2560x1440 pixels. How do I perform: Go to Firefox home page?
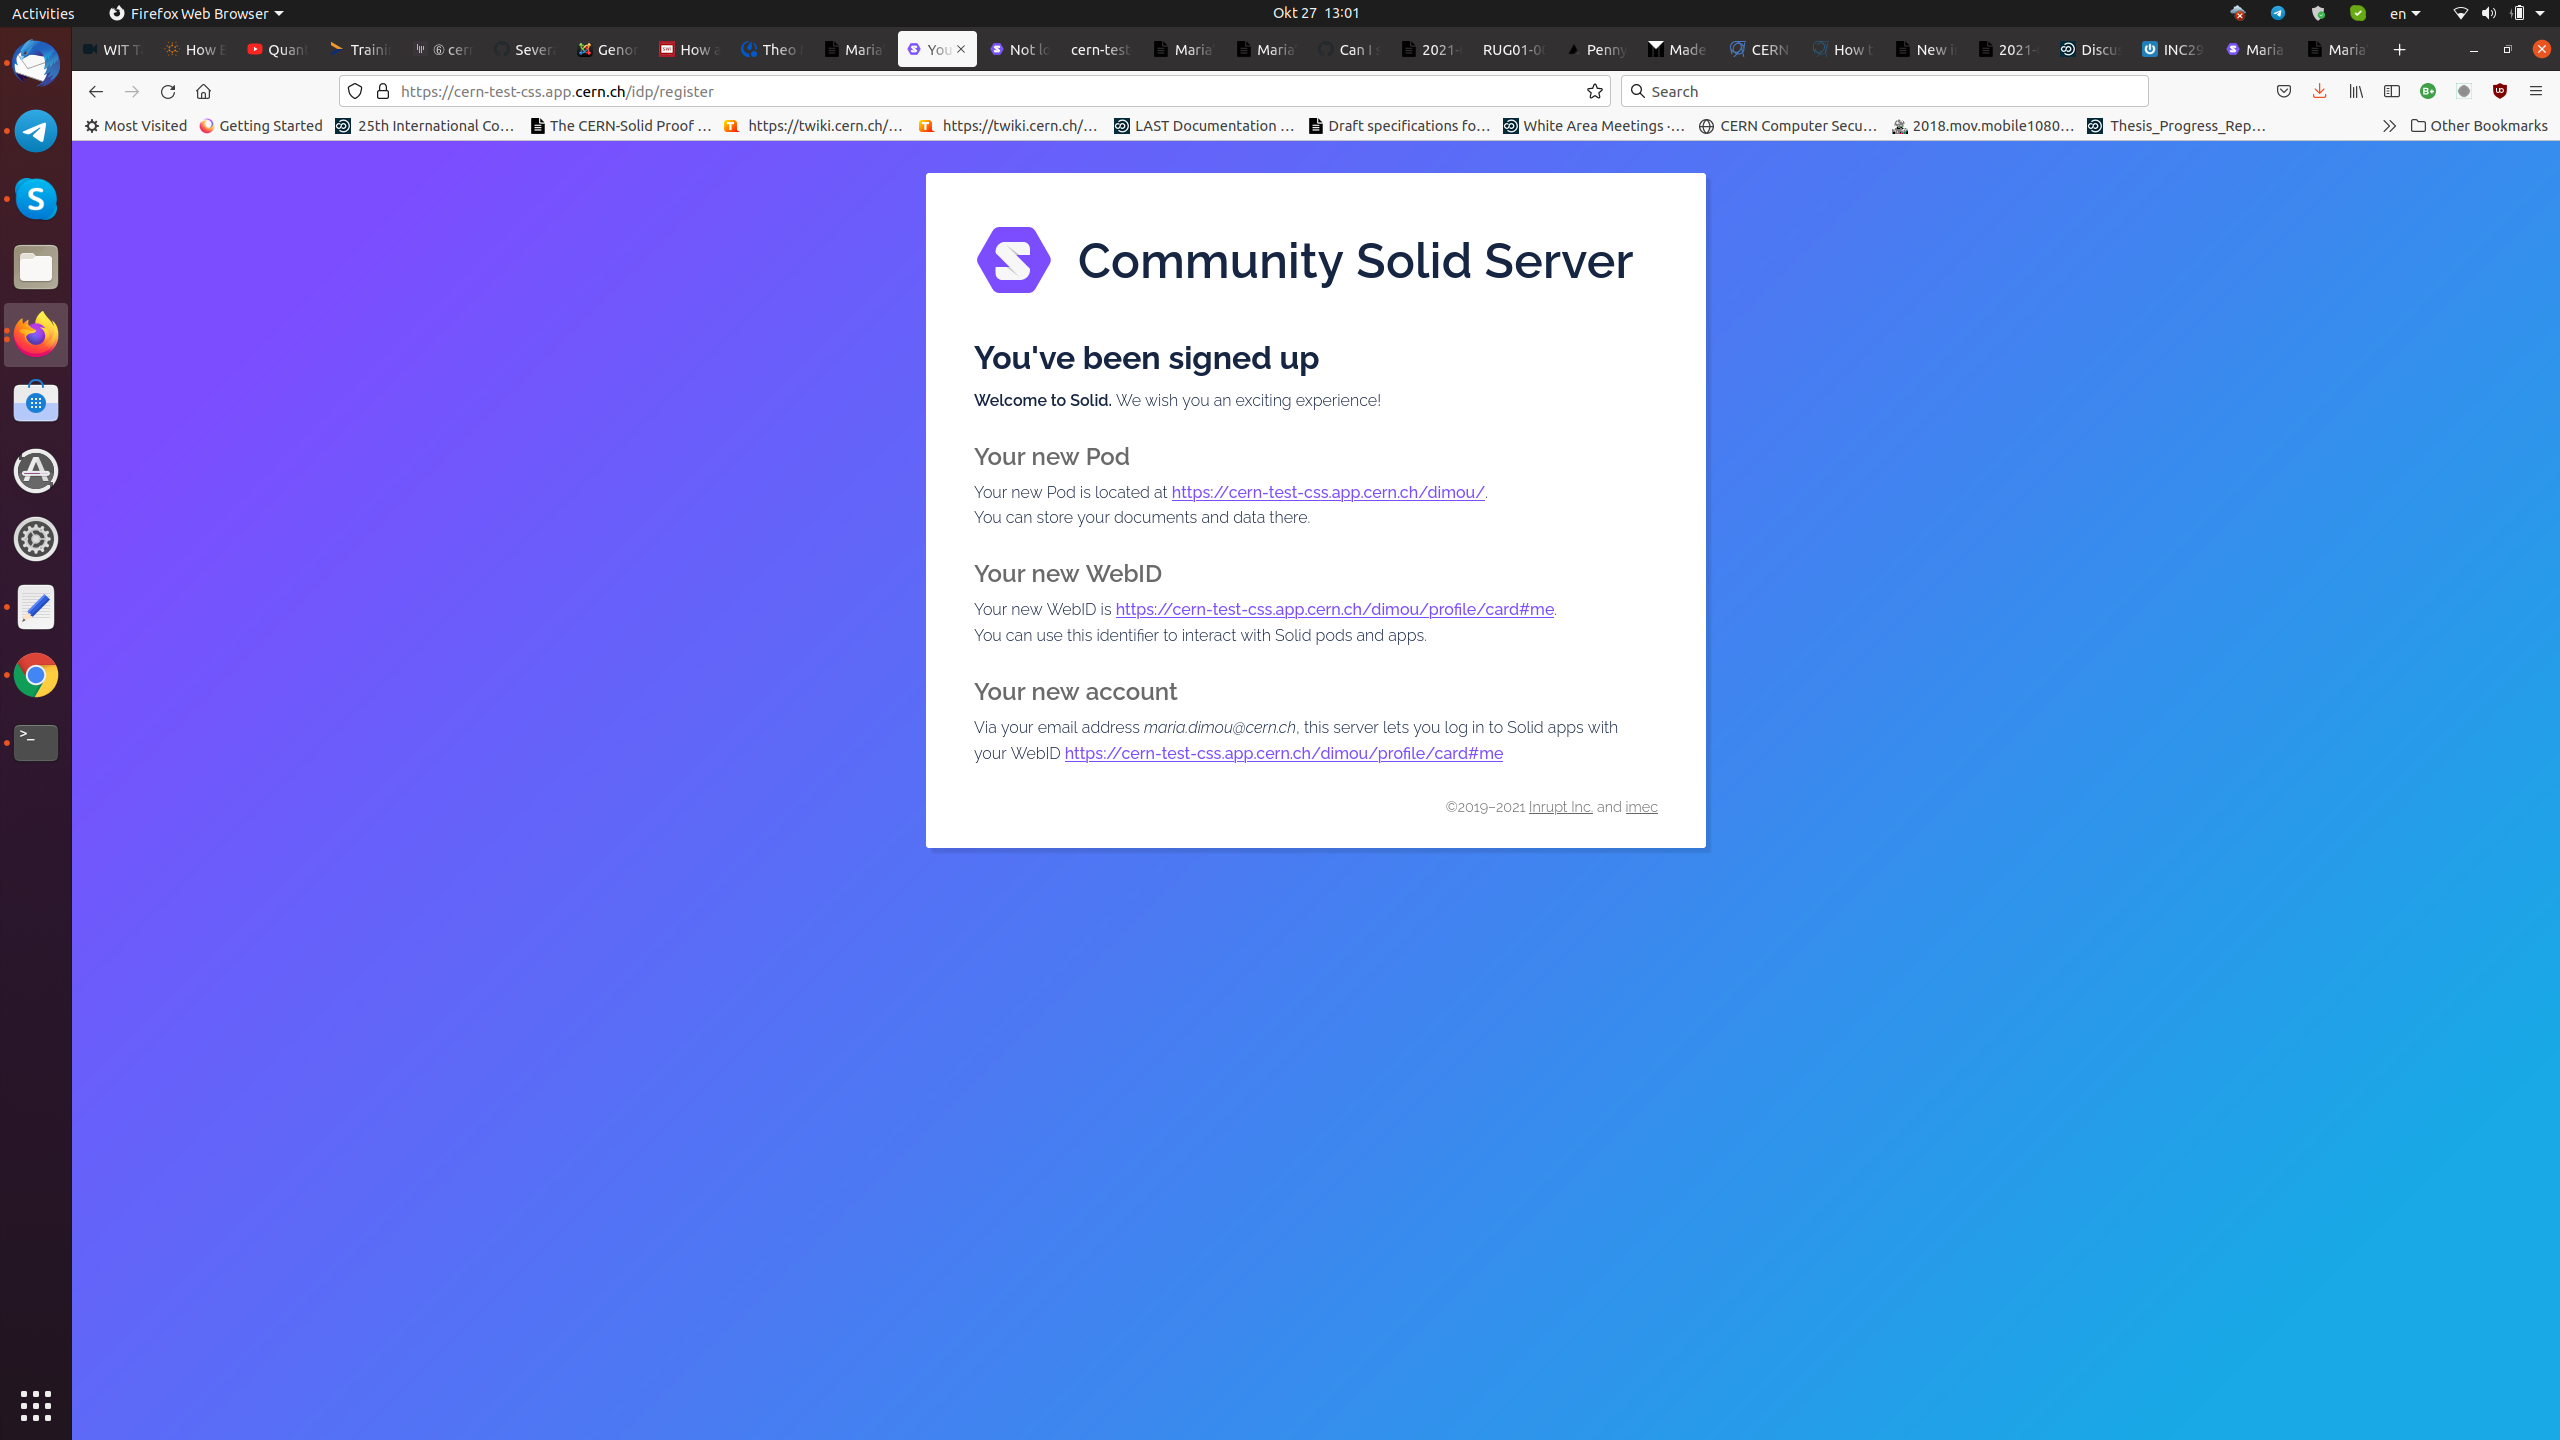point(203,91)
